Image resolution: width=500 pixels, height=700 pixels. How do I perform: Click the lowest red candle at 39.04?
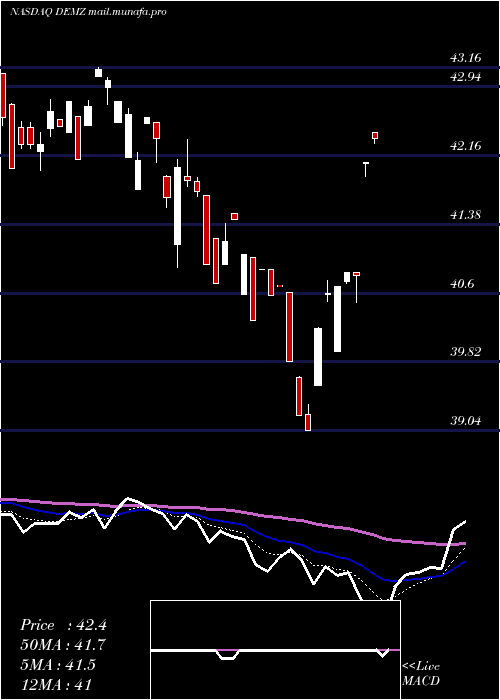(x=308, y=422)
